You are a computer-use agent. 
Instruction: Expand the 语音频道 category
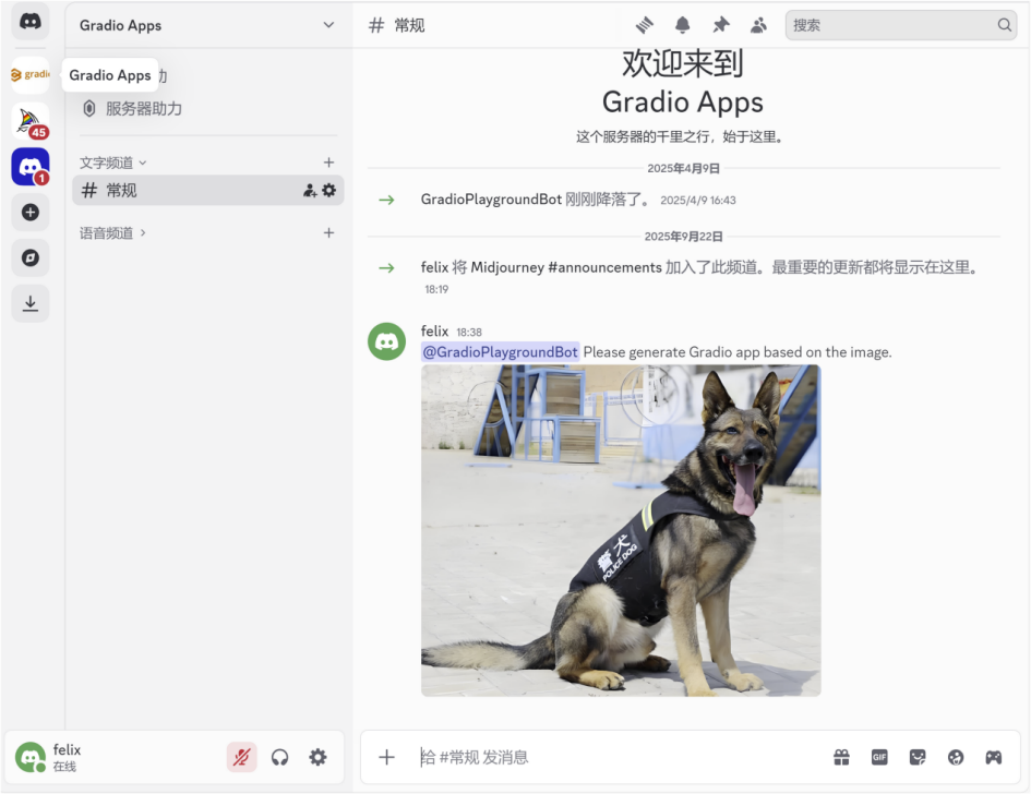tap(113, 233)
